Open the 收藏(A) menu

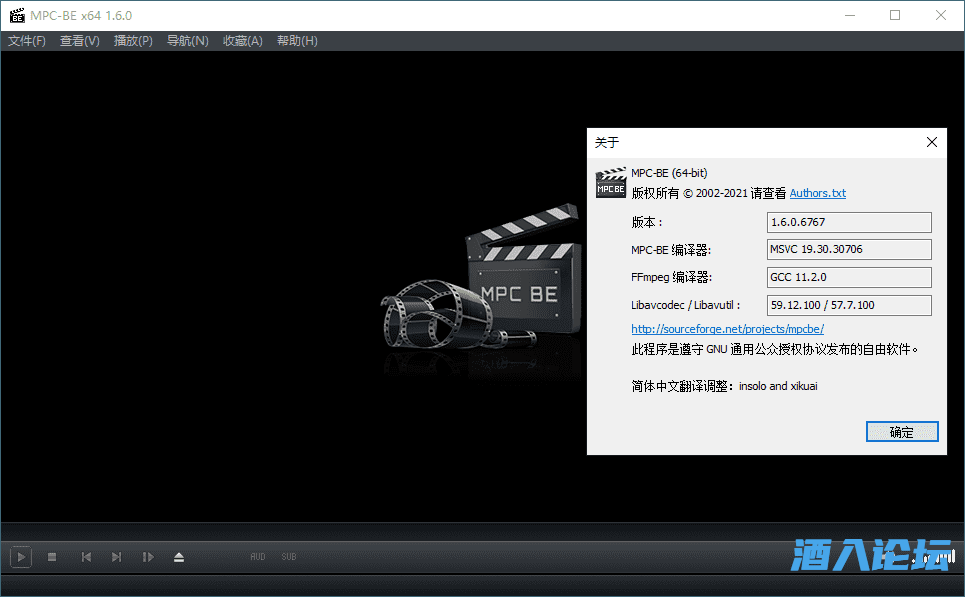point(242,41)
